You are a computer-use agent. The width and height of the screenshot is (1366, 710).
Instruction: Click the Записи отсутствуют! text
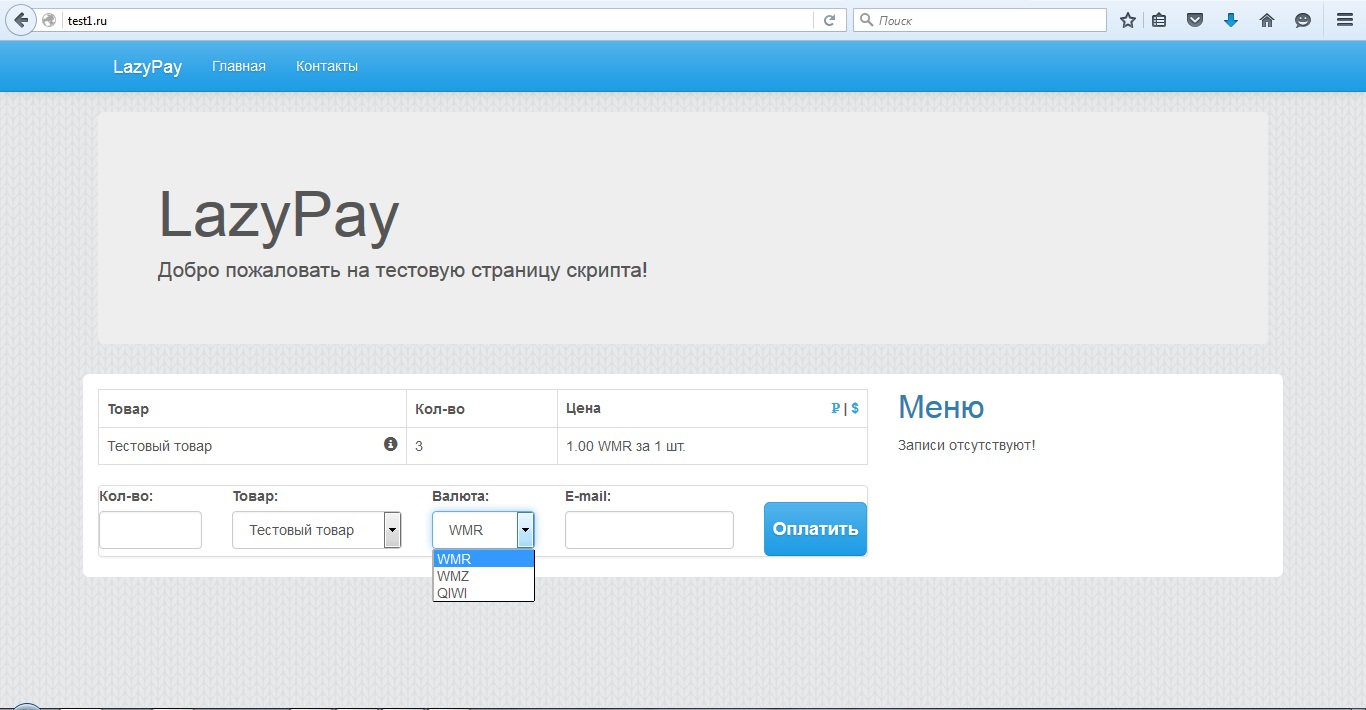tap(966, 445)
